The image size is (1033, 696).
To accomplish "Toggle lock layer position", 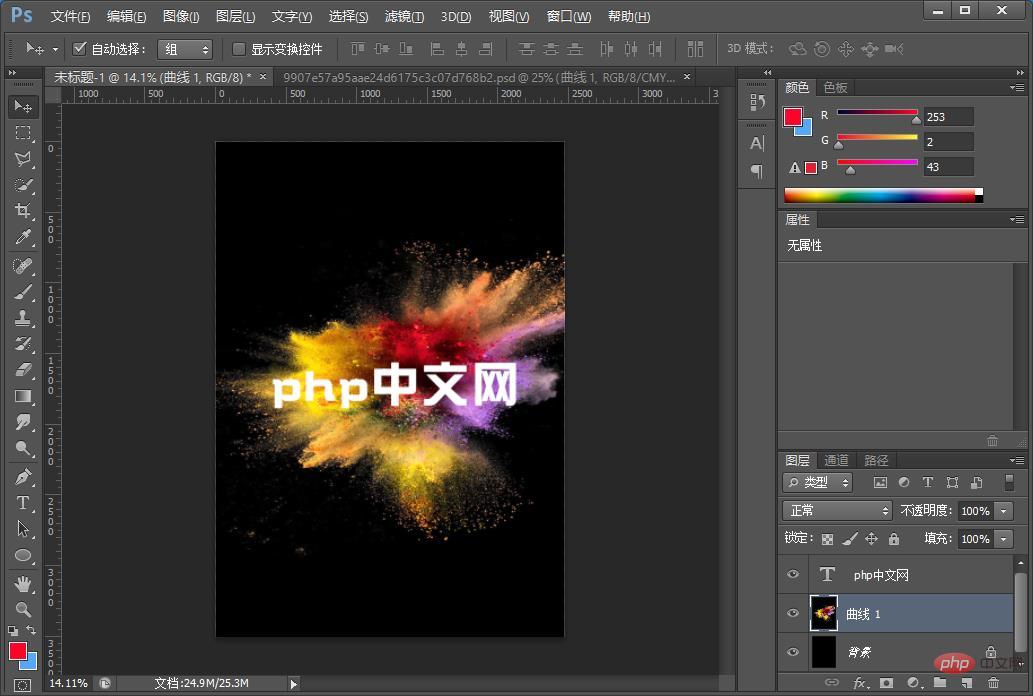I will pyautogui.click(x=872, y=539).
